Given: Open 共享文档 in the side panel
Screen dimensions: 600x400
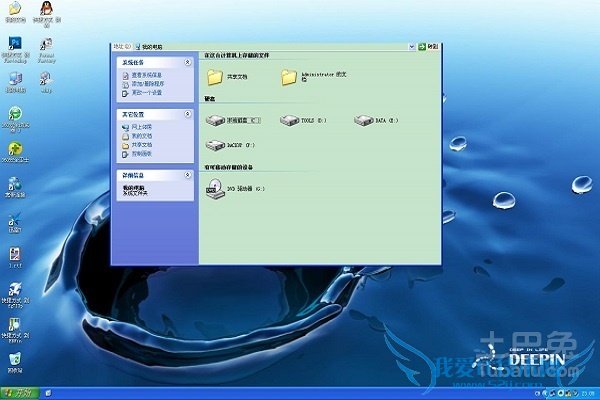Looking at the screenshot, I should tap(137, 145).
